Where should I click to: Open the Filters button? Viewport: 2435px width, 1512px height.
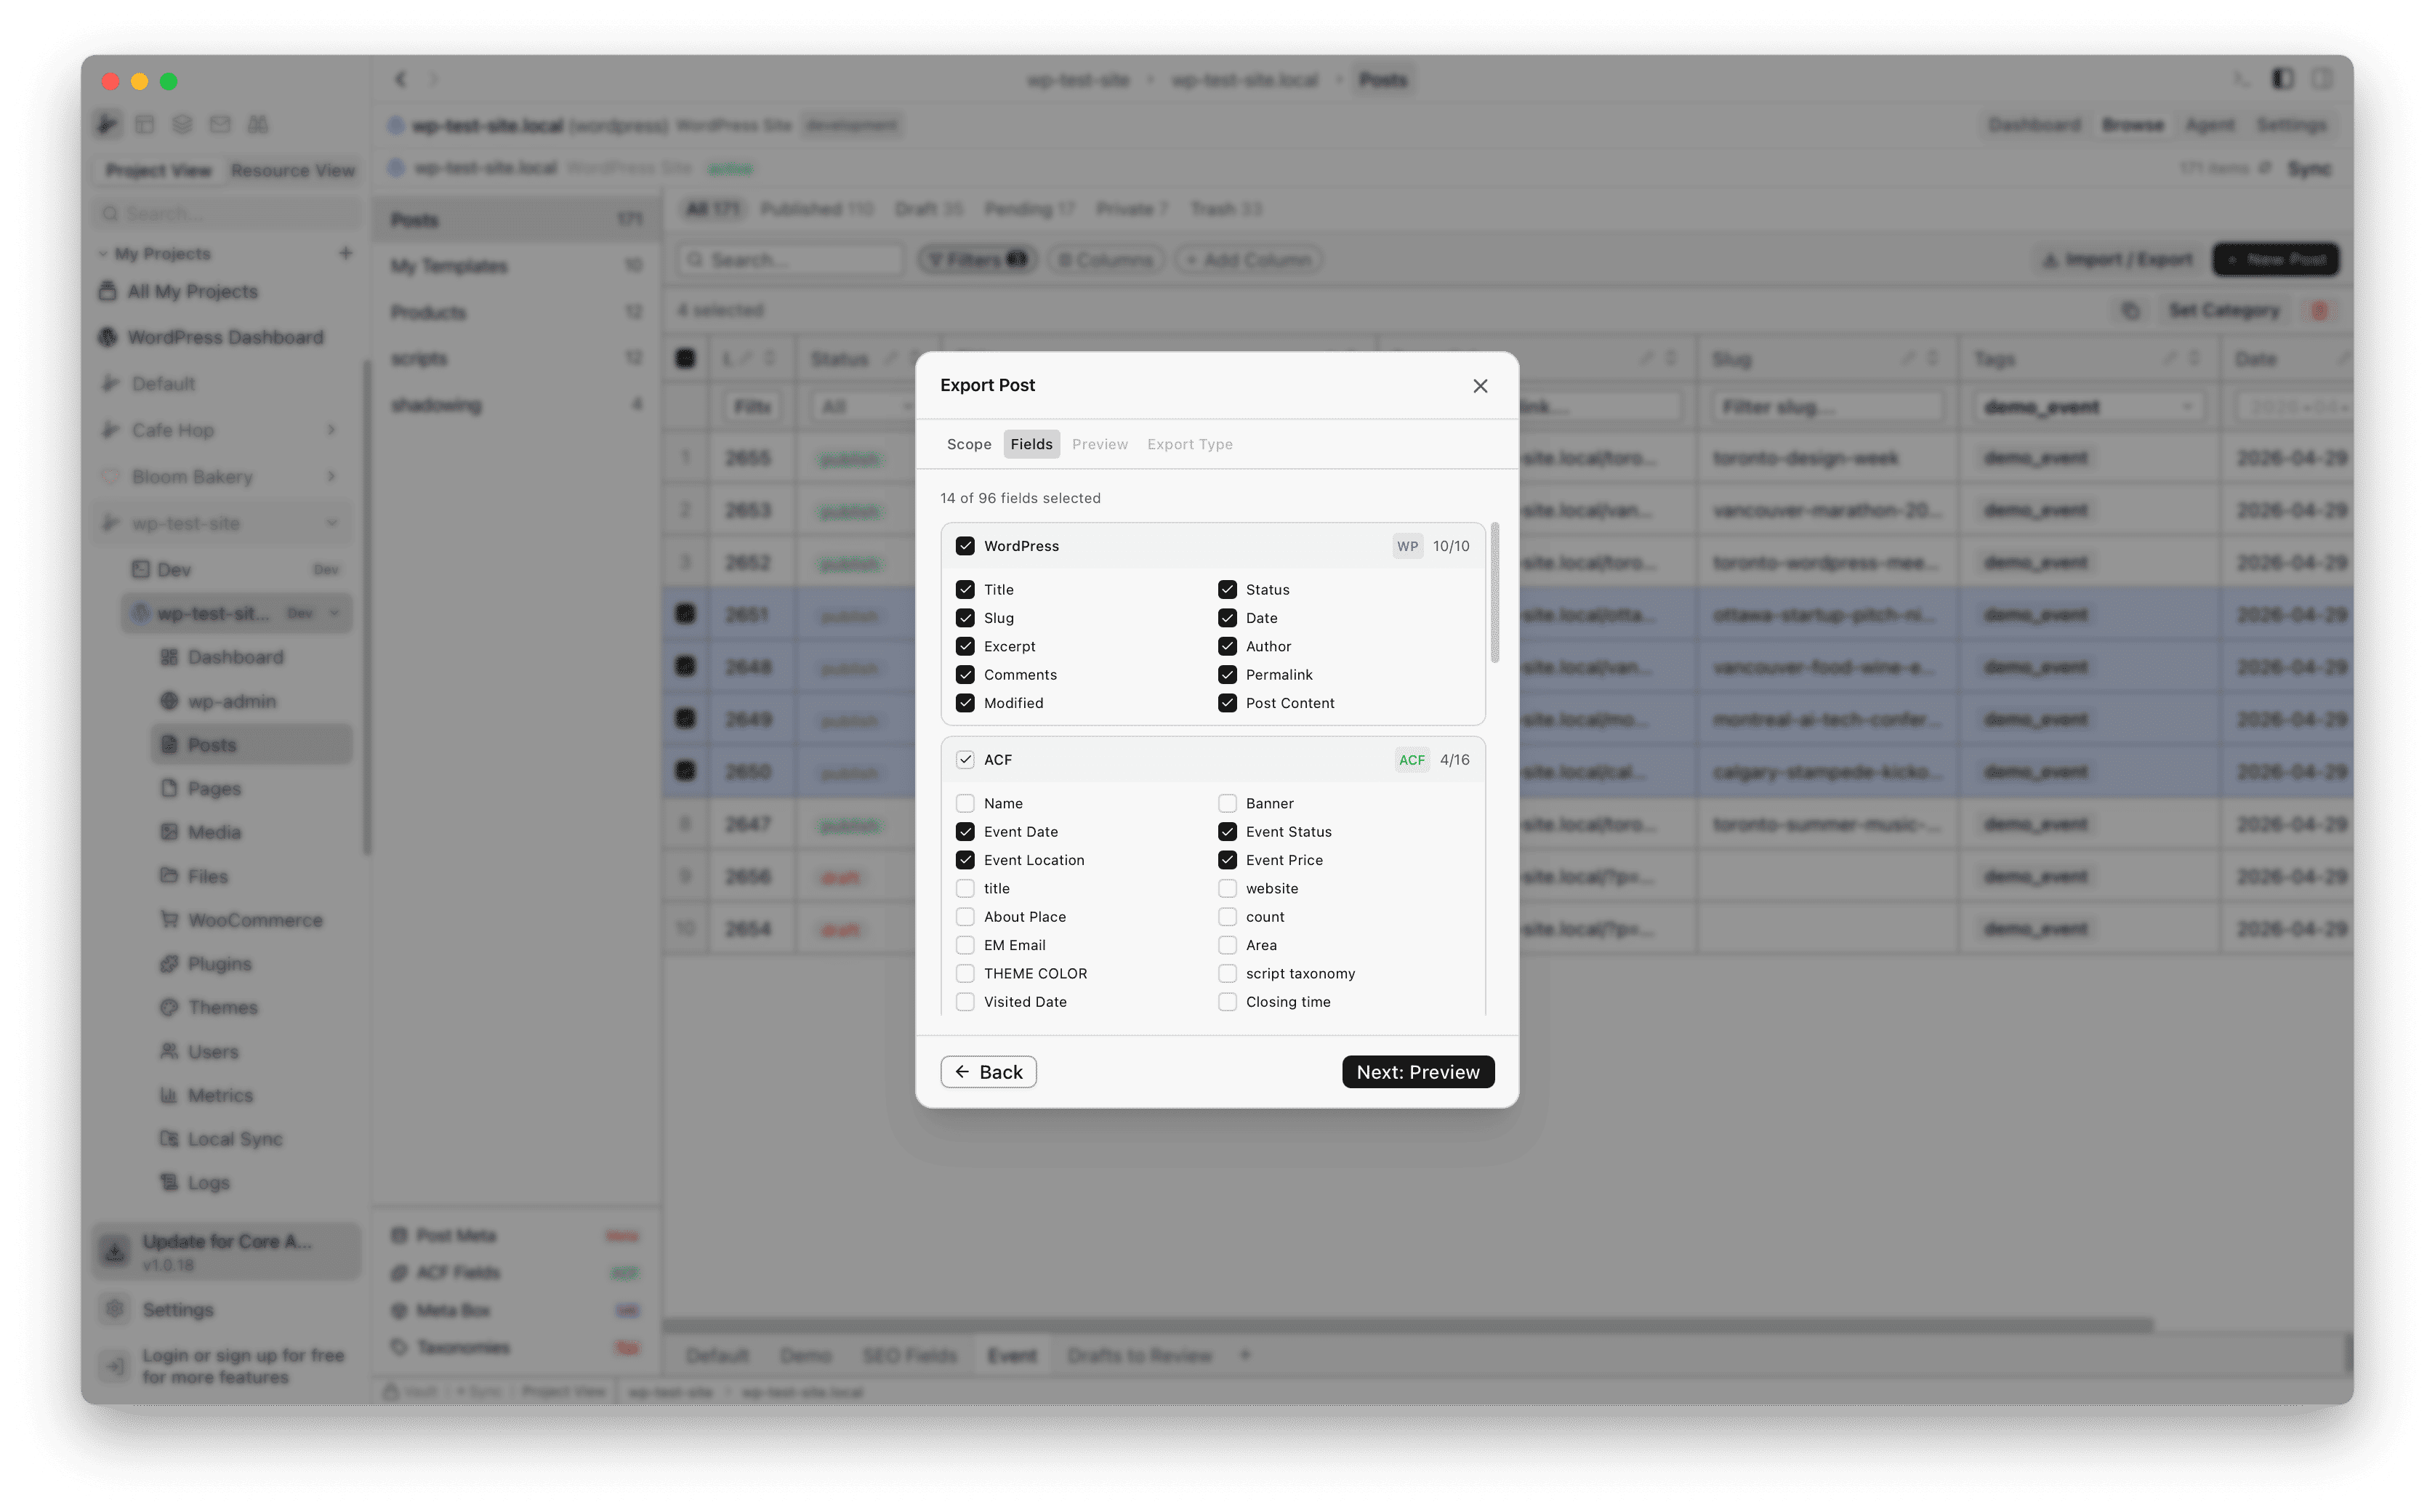977,260
